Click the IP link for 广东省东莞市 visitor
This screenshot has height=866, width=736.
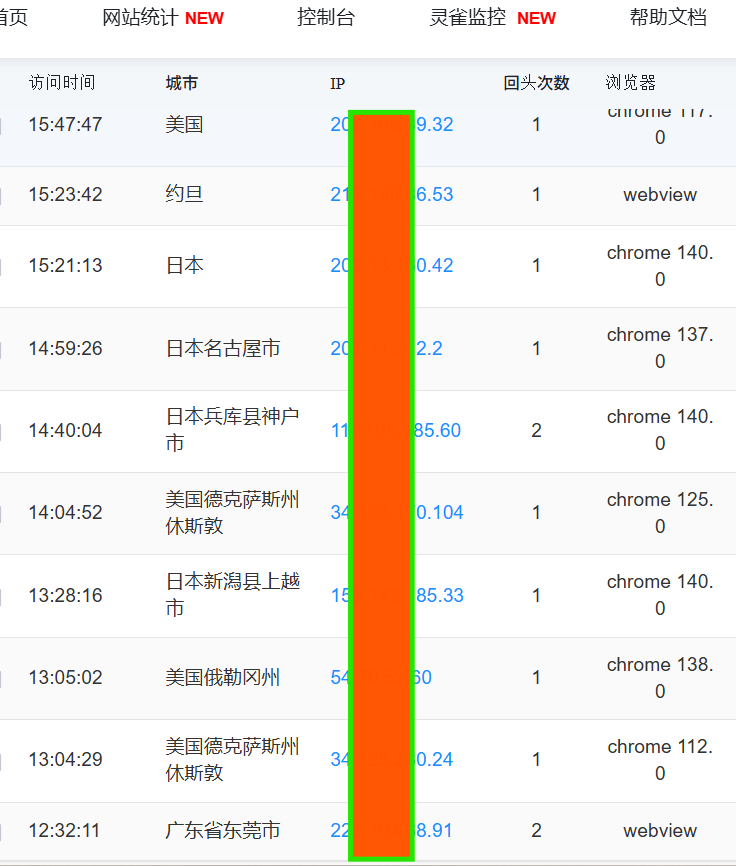(434, 831)
